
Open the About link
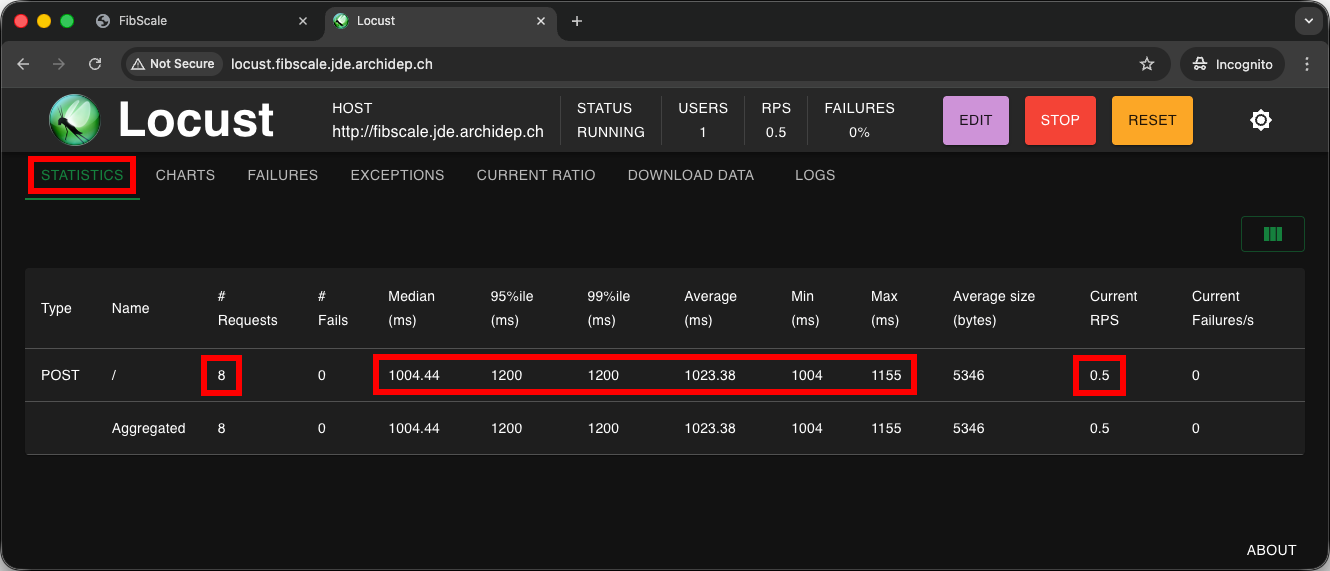coord(1271,550)
